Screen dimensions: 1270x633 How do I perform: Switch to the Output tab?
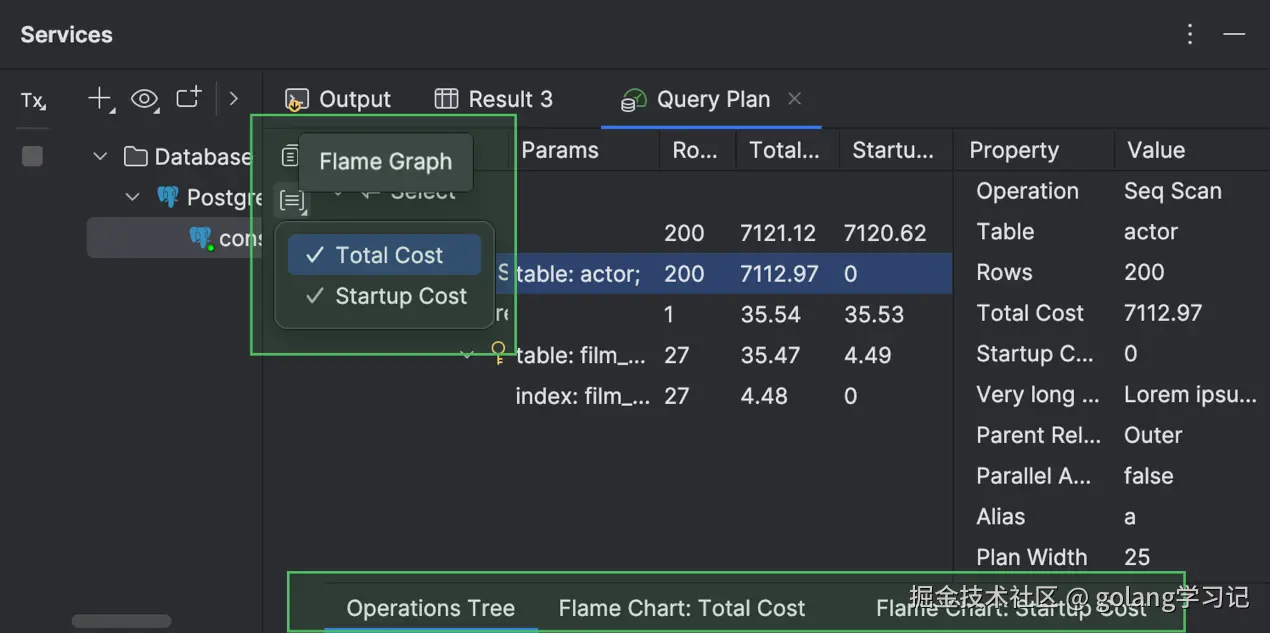coord(338,99)
